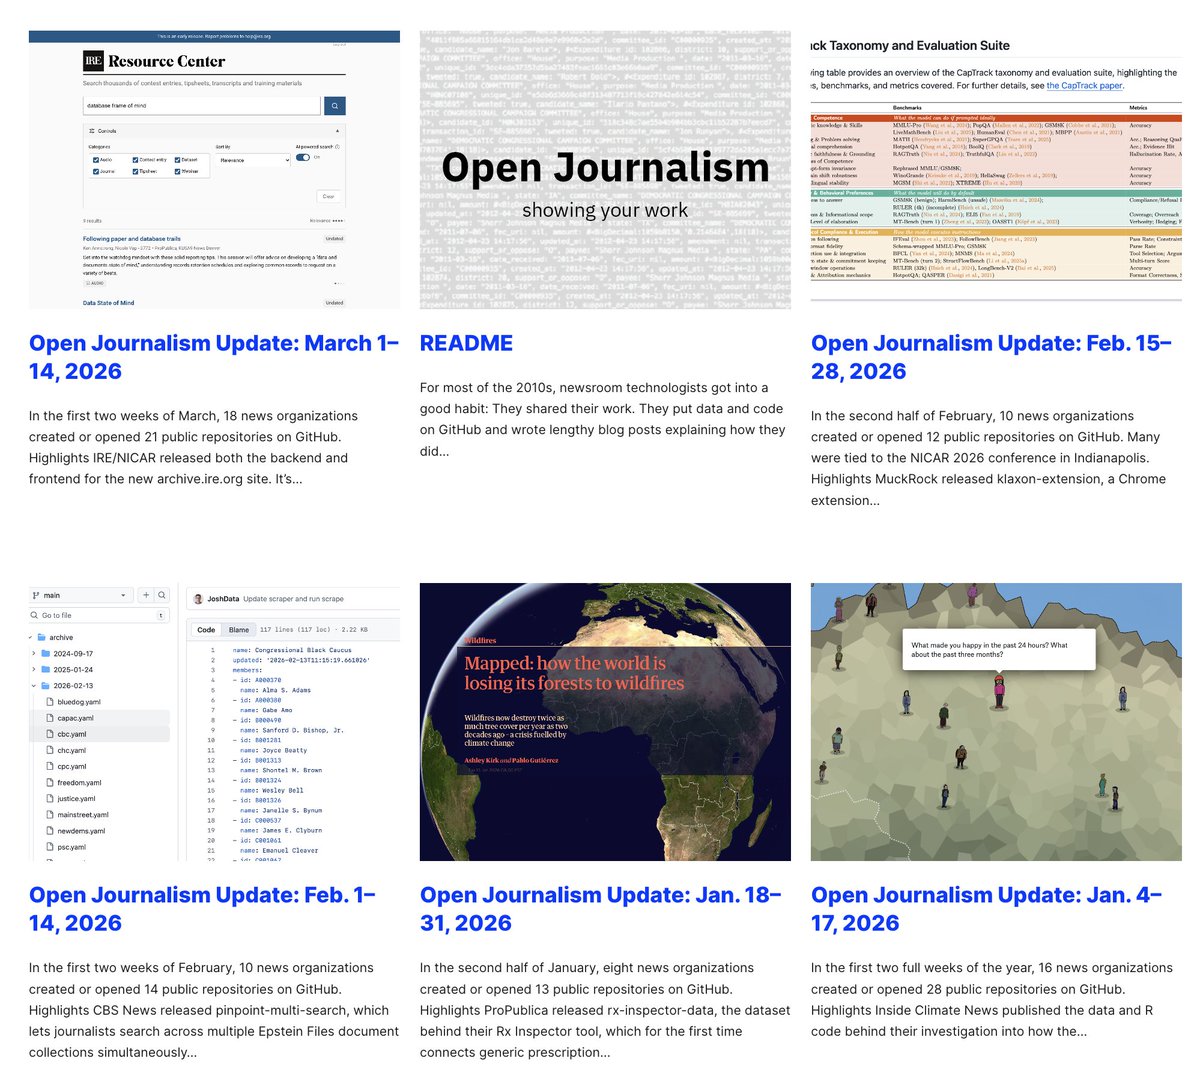
Task: Open the 'Open Journalism Update: Feb. 1–14, 2026' title
Action: point(203,909)
